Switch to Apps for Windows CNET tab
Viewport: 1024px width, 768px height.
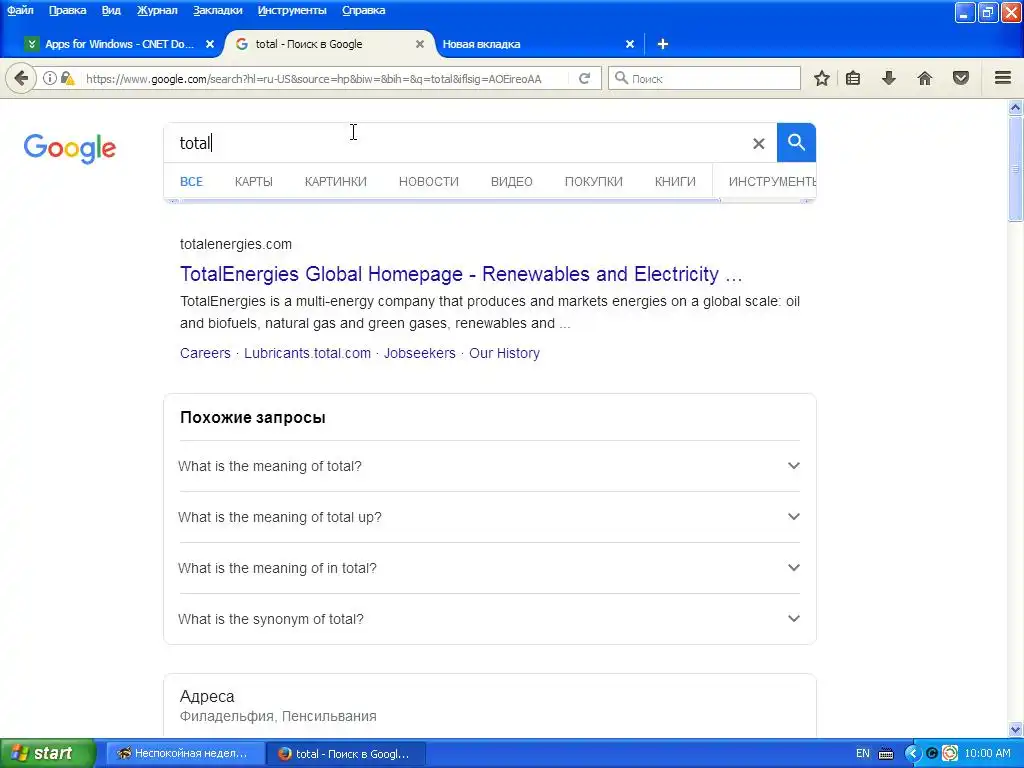coord(119,44)
